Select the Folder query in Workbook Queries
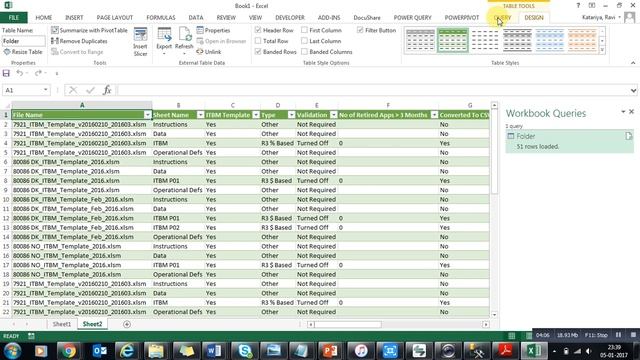 (x=569, y=141)
